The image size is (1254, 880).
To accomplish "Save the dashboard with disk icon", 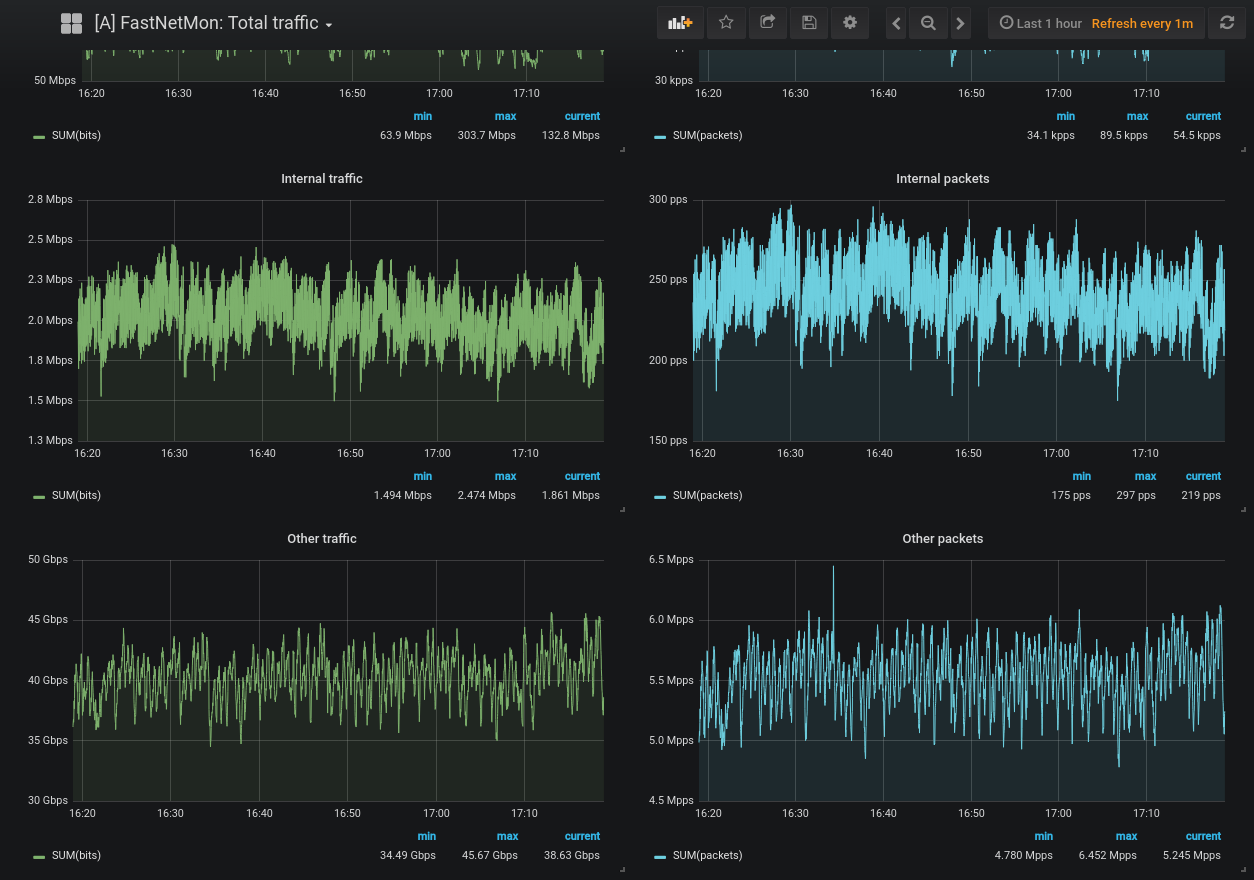I will click(x=809, y=23).
